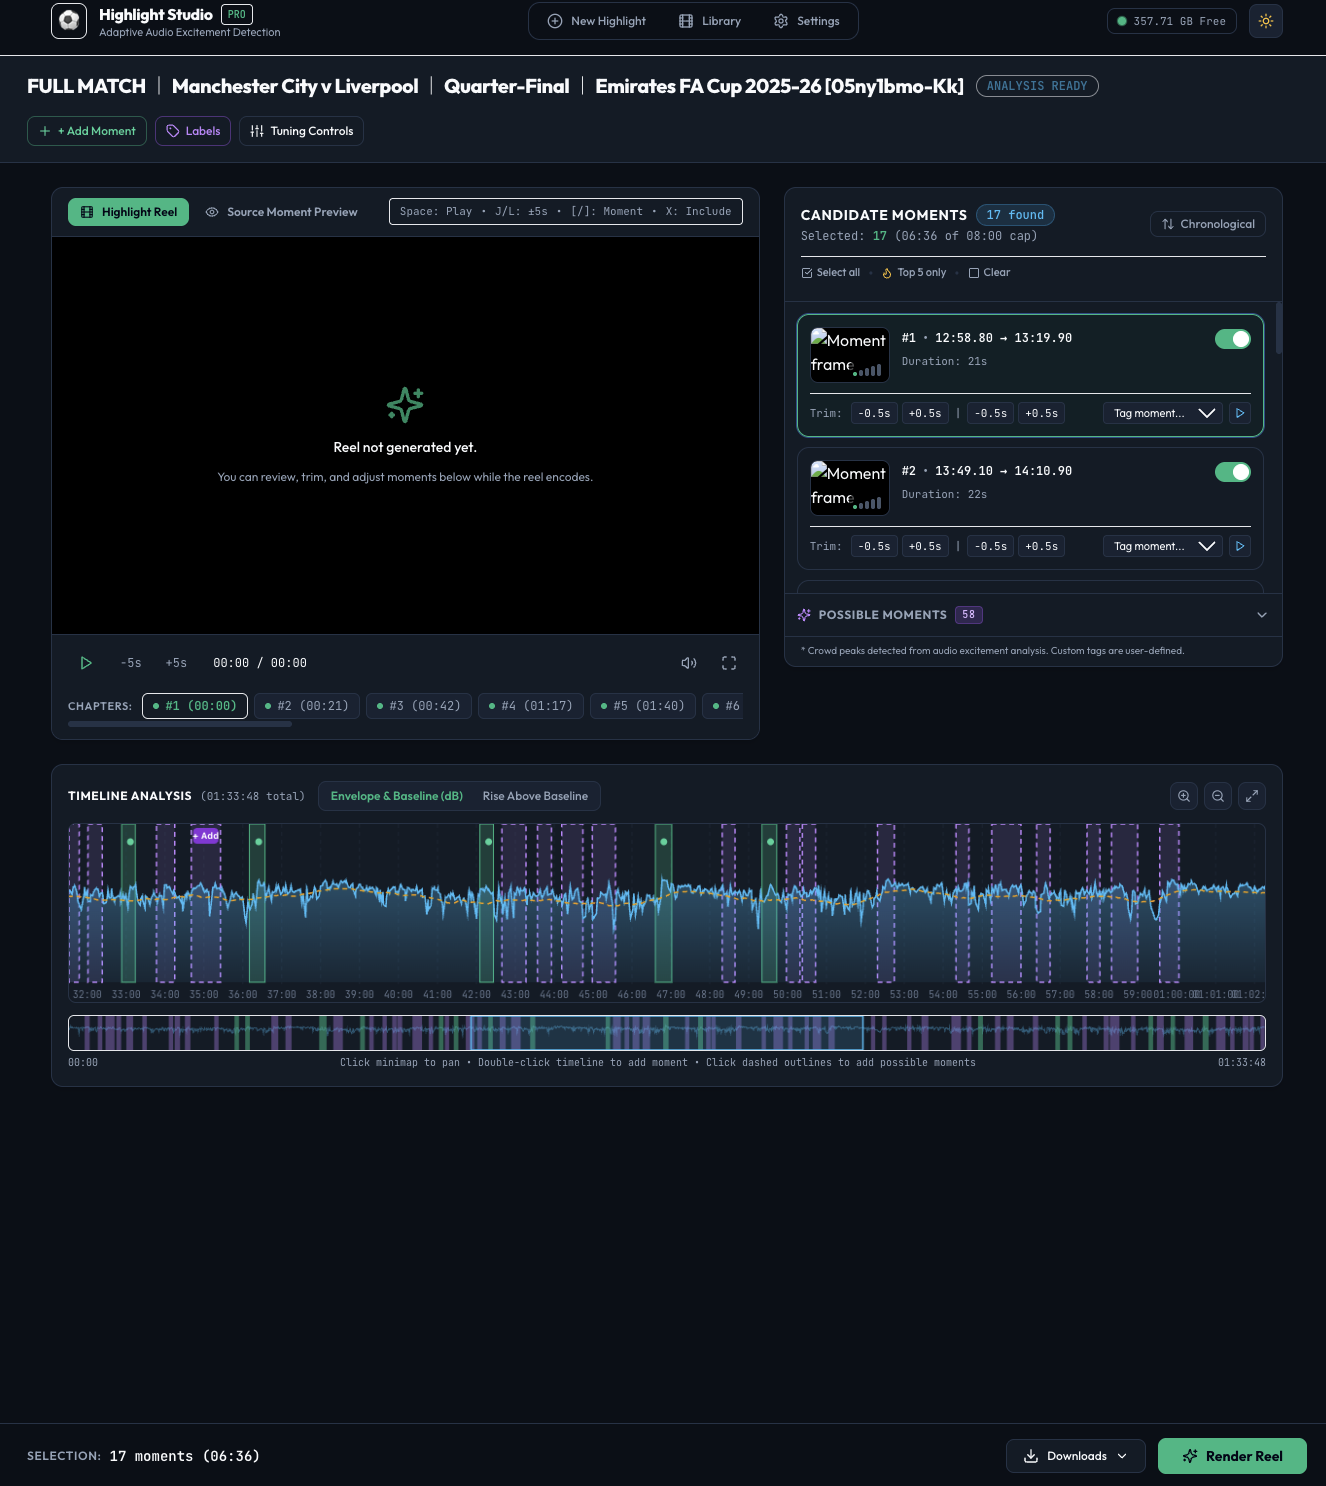Expand the Possible Moments section
This screenshot has height=1486, width=1326.
1033,615
